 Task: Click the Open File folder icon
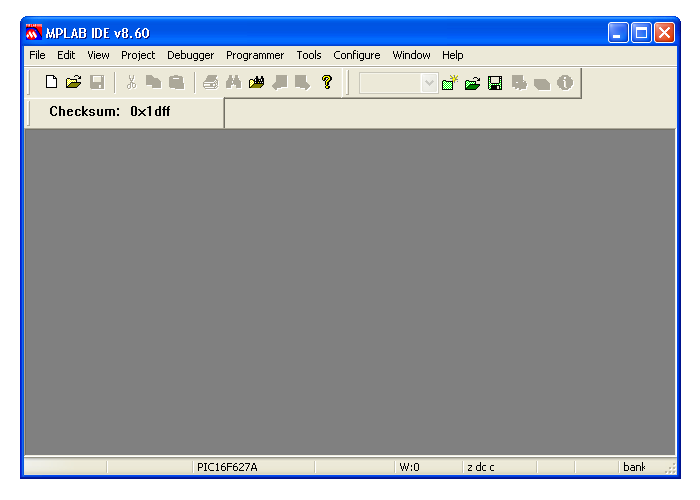click(x=73, y=83)
